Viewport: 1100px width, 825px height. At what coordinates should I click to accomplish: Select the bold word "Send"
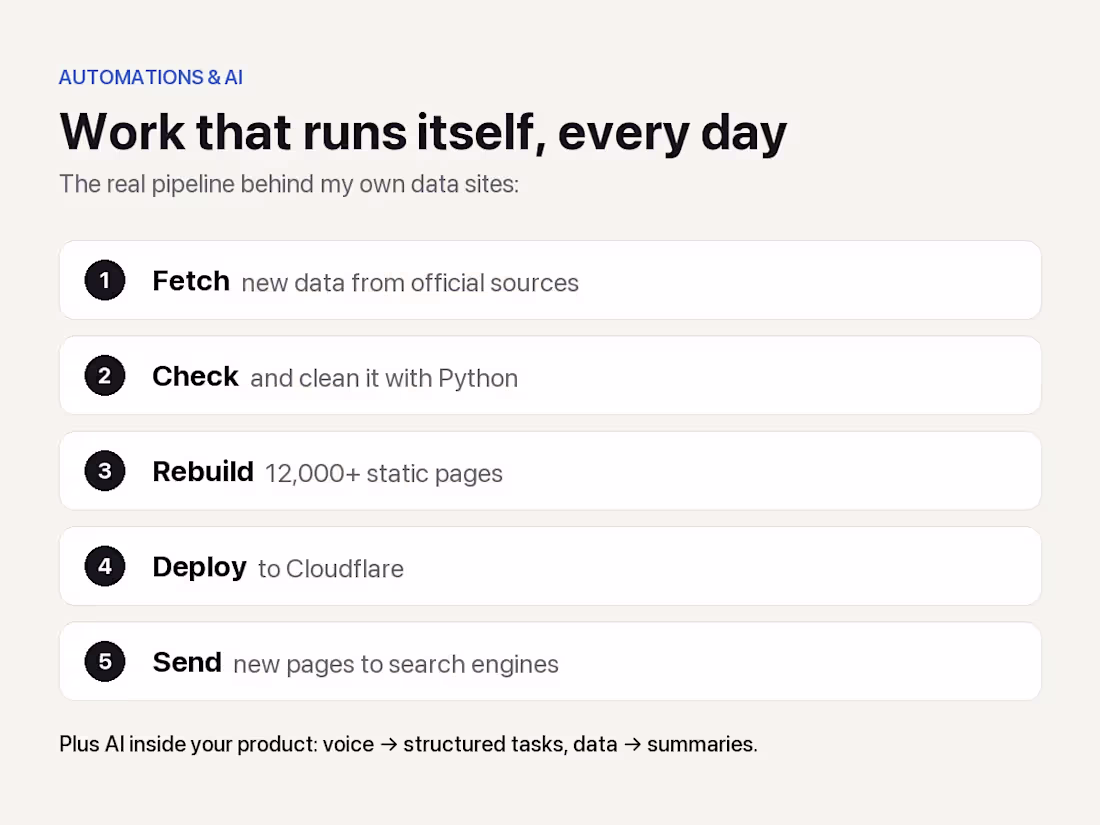tap(187, 662)
